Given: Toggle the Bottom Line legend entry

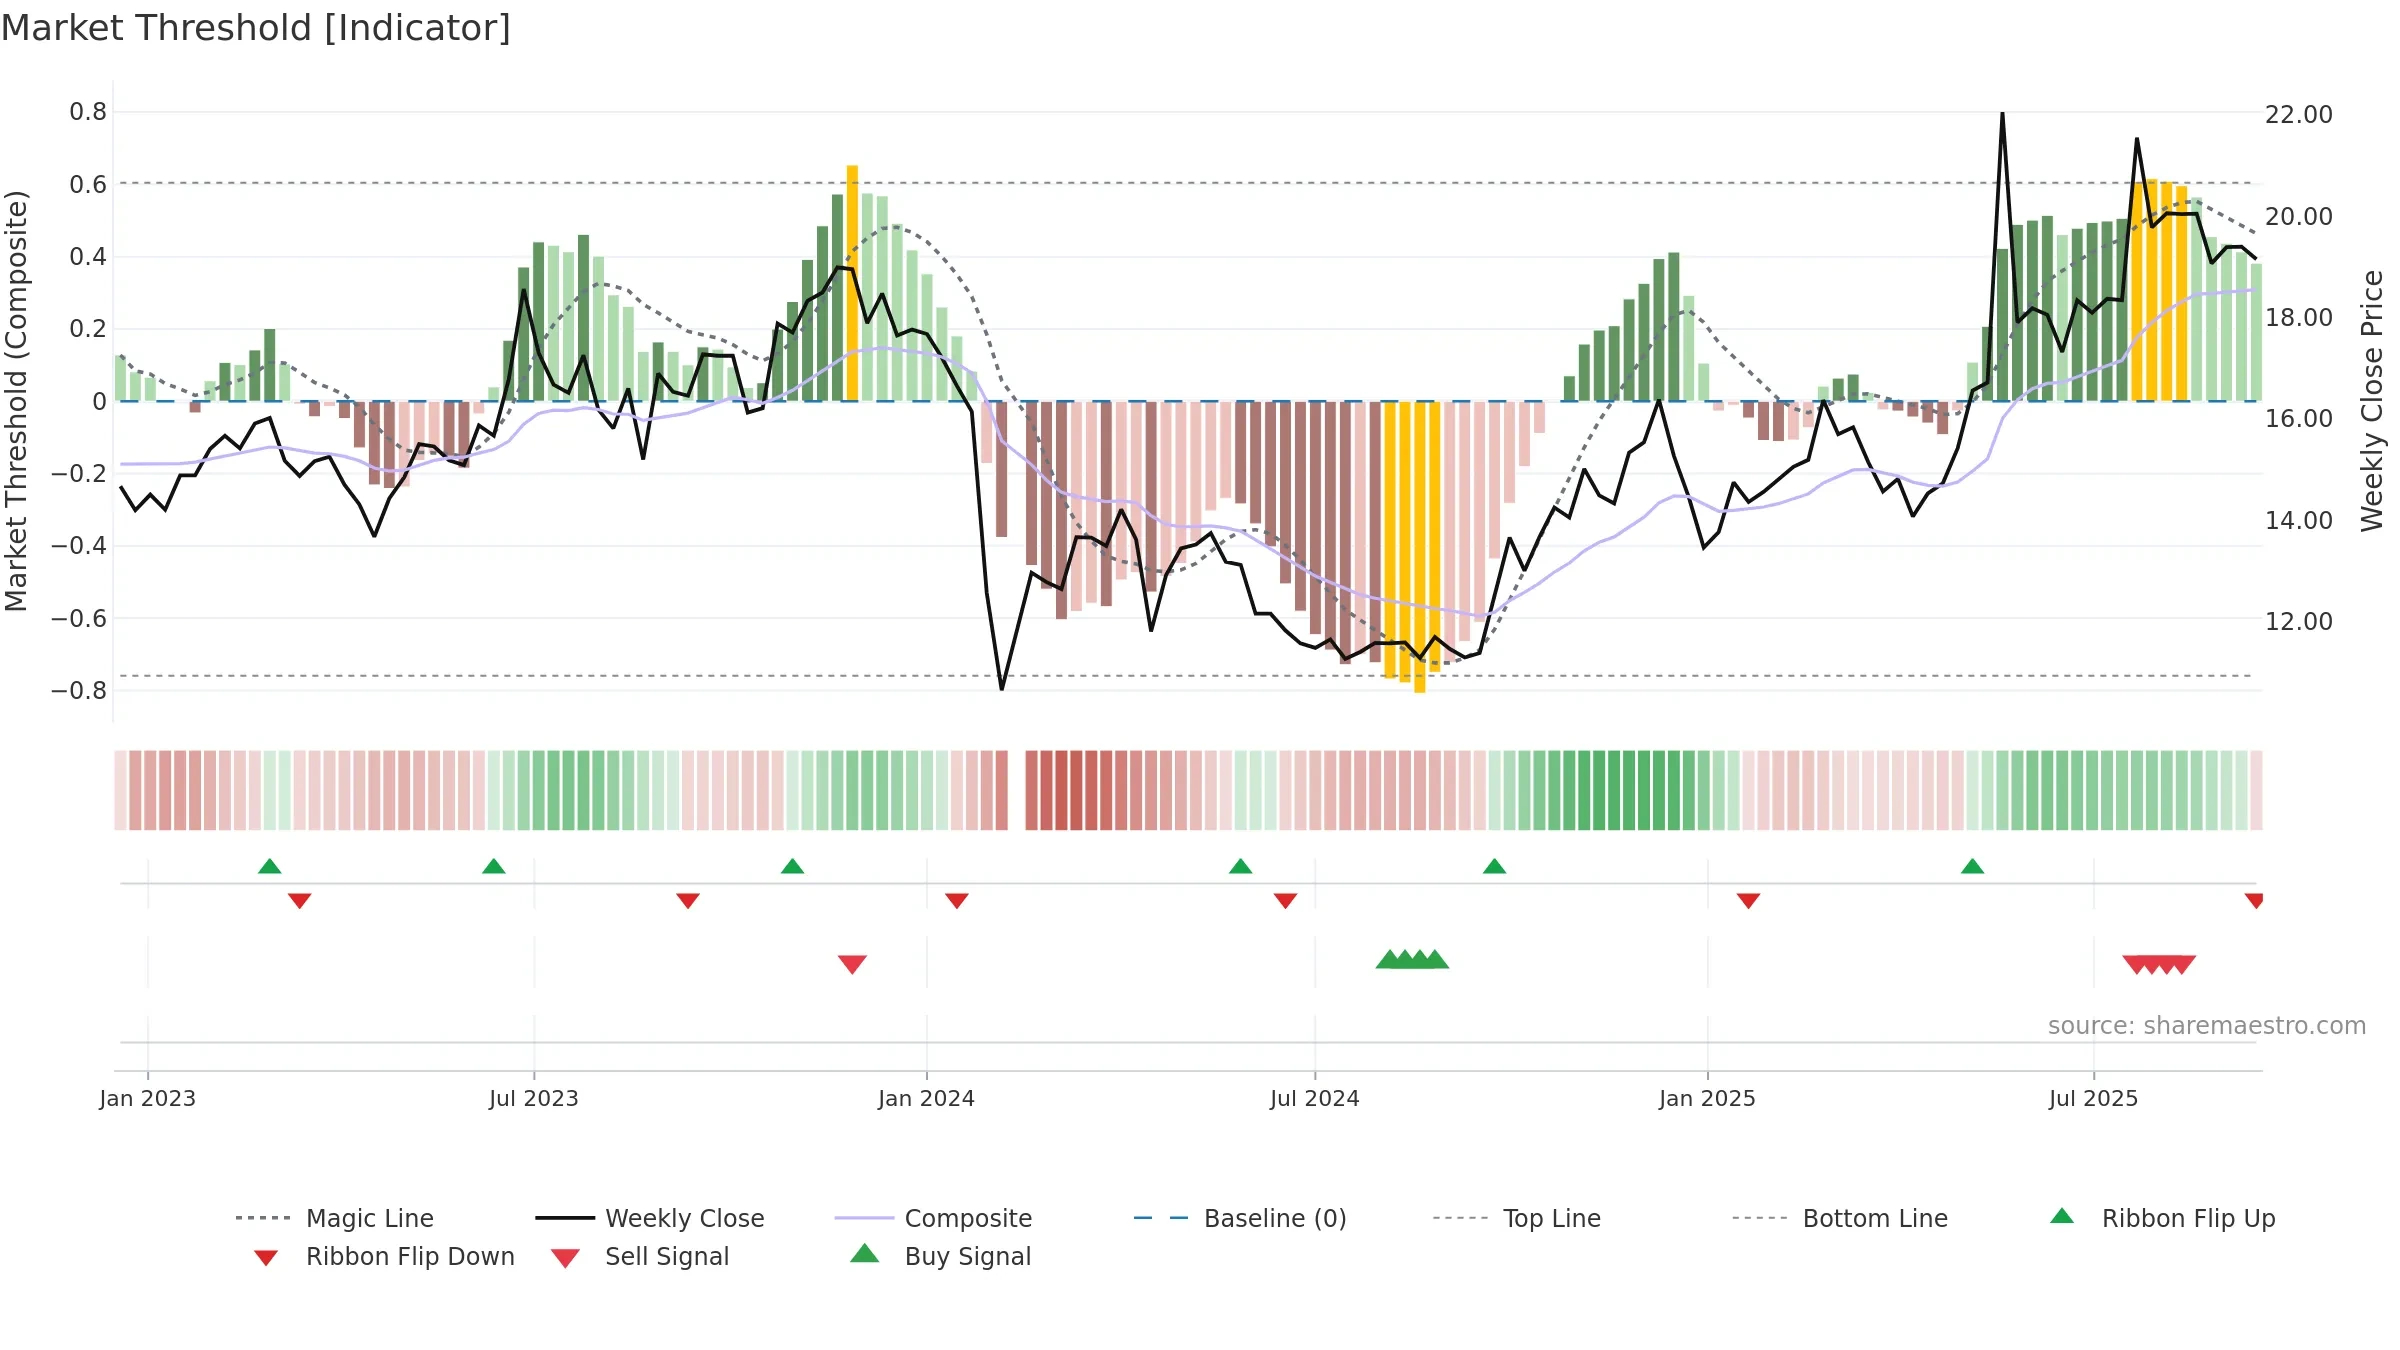Looking at the screenshot, I should [1840, 1218].
